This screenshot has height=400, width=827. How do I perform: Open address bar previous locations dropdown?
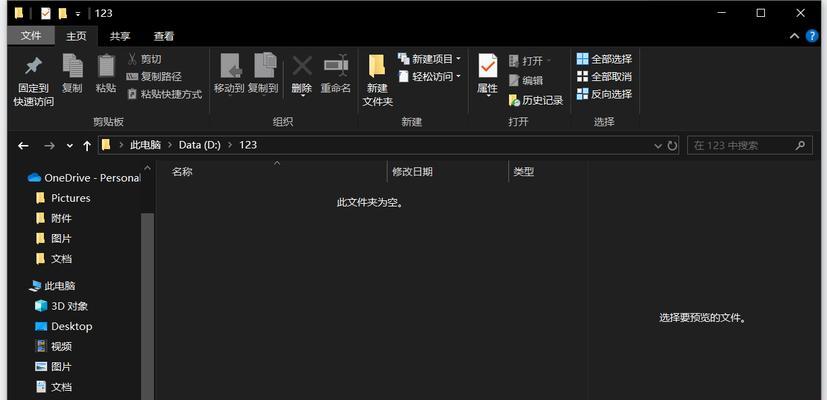tap(658, 146)
